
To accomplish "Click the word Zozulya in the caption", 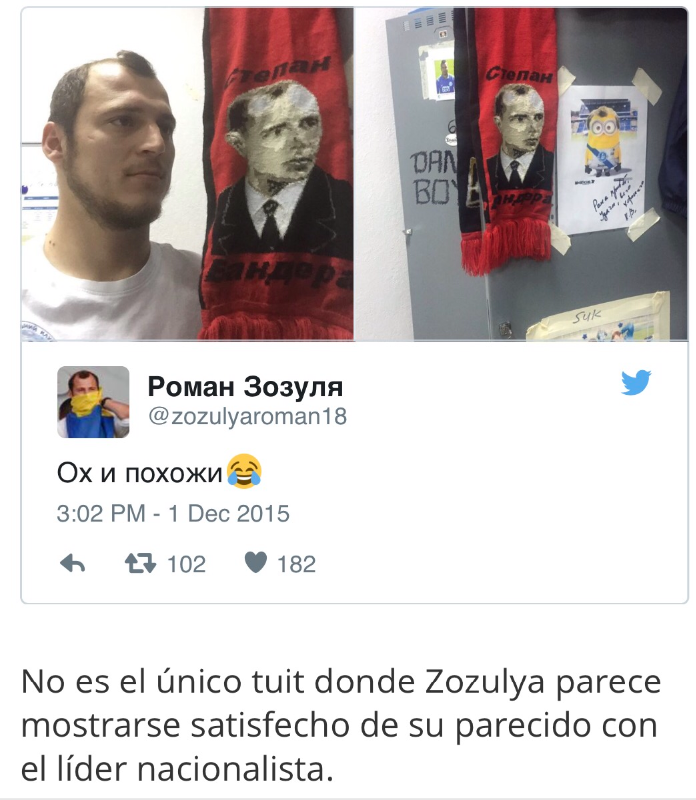I will tap(484, 682).
